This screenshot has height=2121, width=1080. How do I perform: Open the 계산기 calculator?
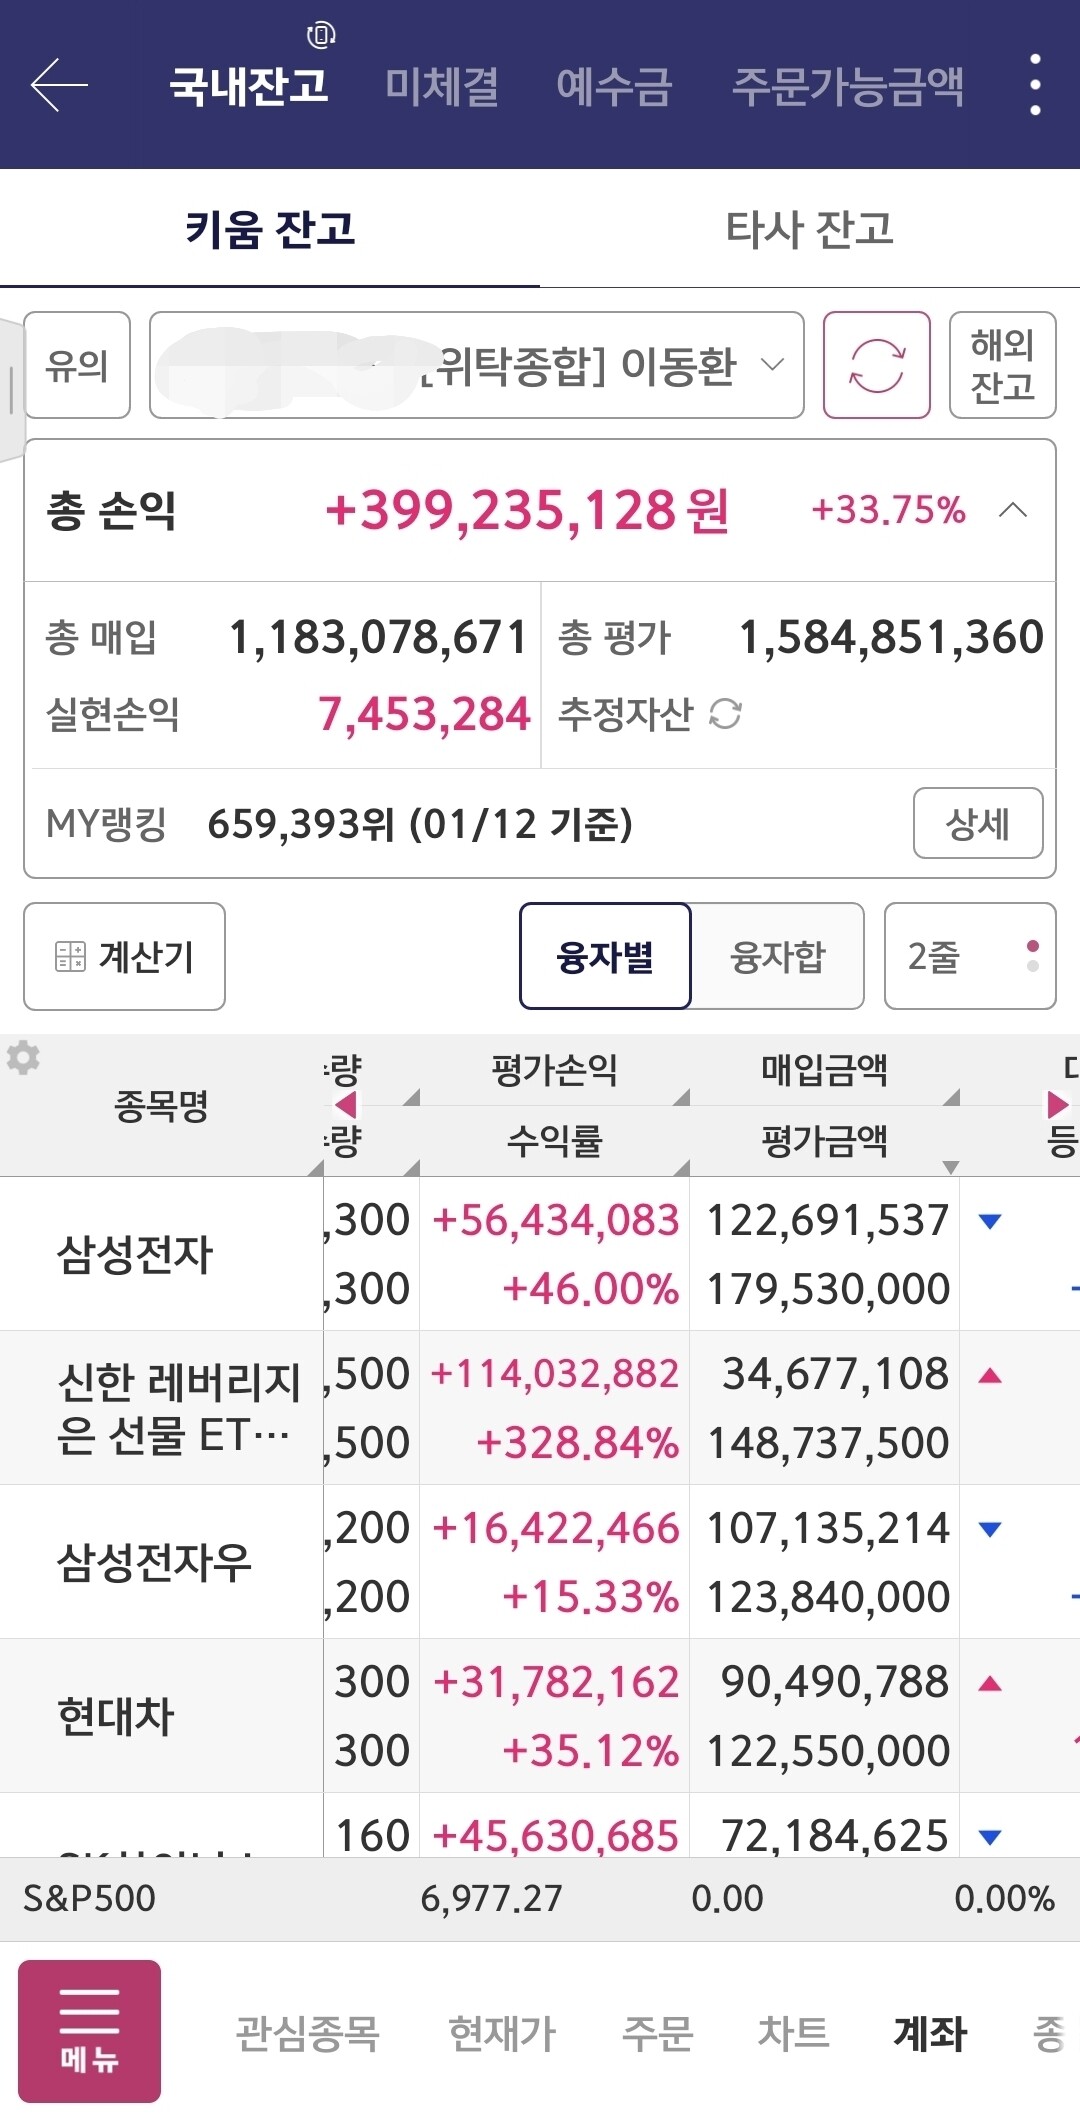[x=125, y=956]
